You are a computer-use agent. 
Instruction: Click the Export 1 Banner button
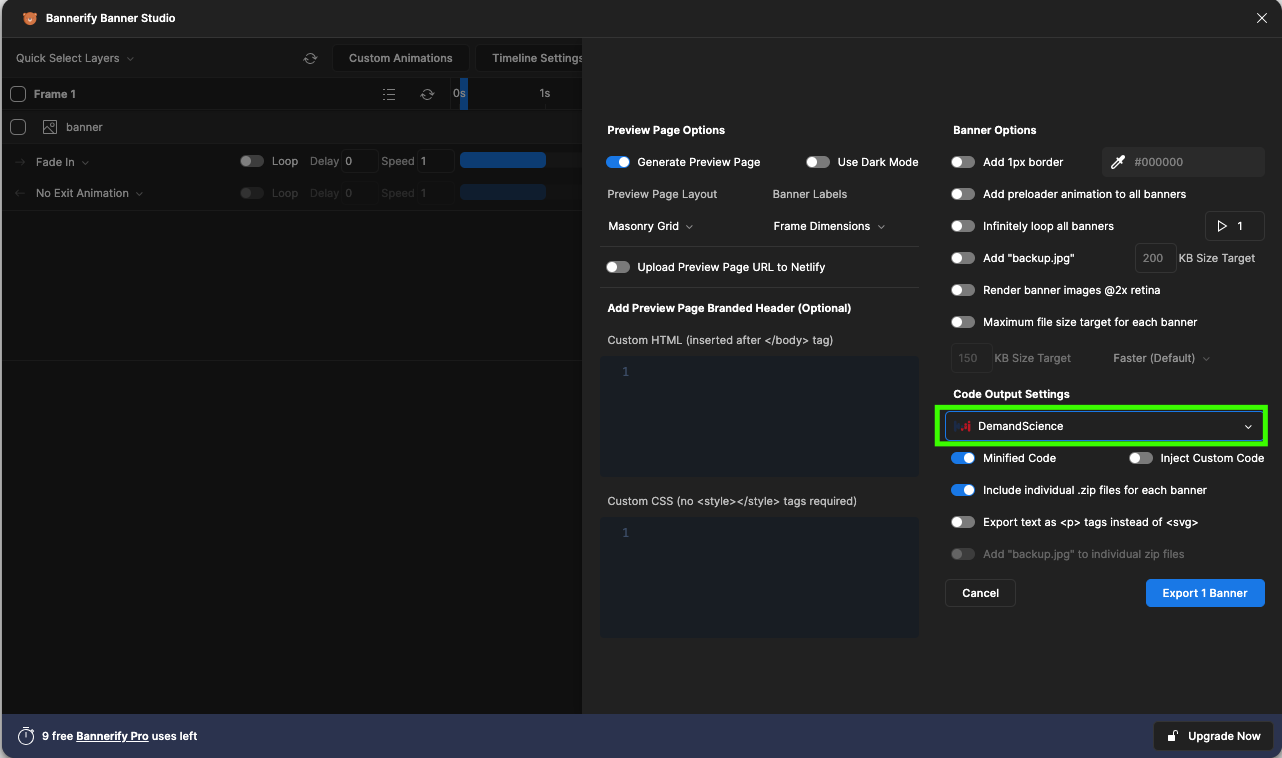point(1204,593)
